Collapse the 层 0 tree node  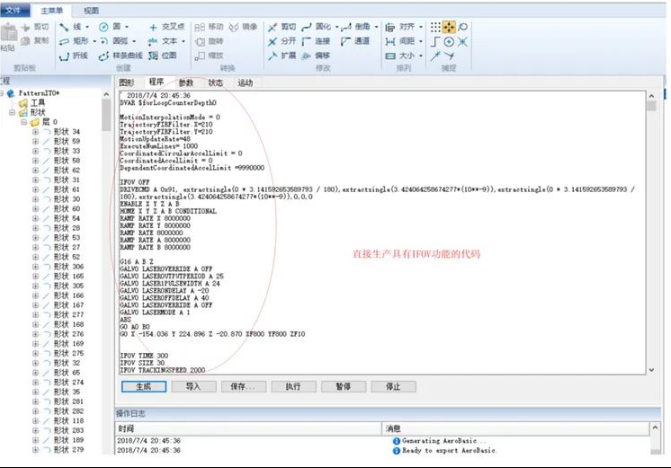(22, 121)
